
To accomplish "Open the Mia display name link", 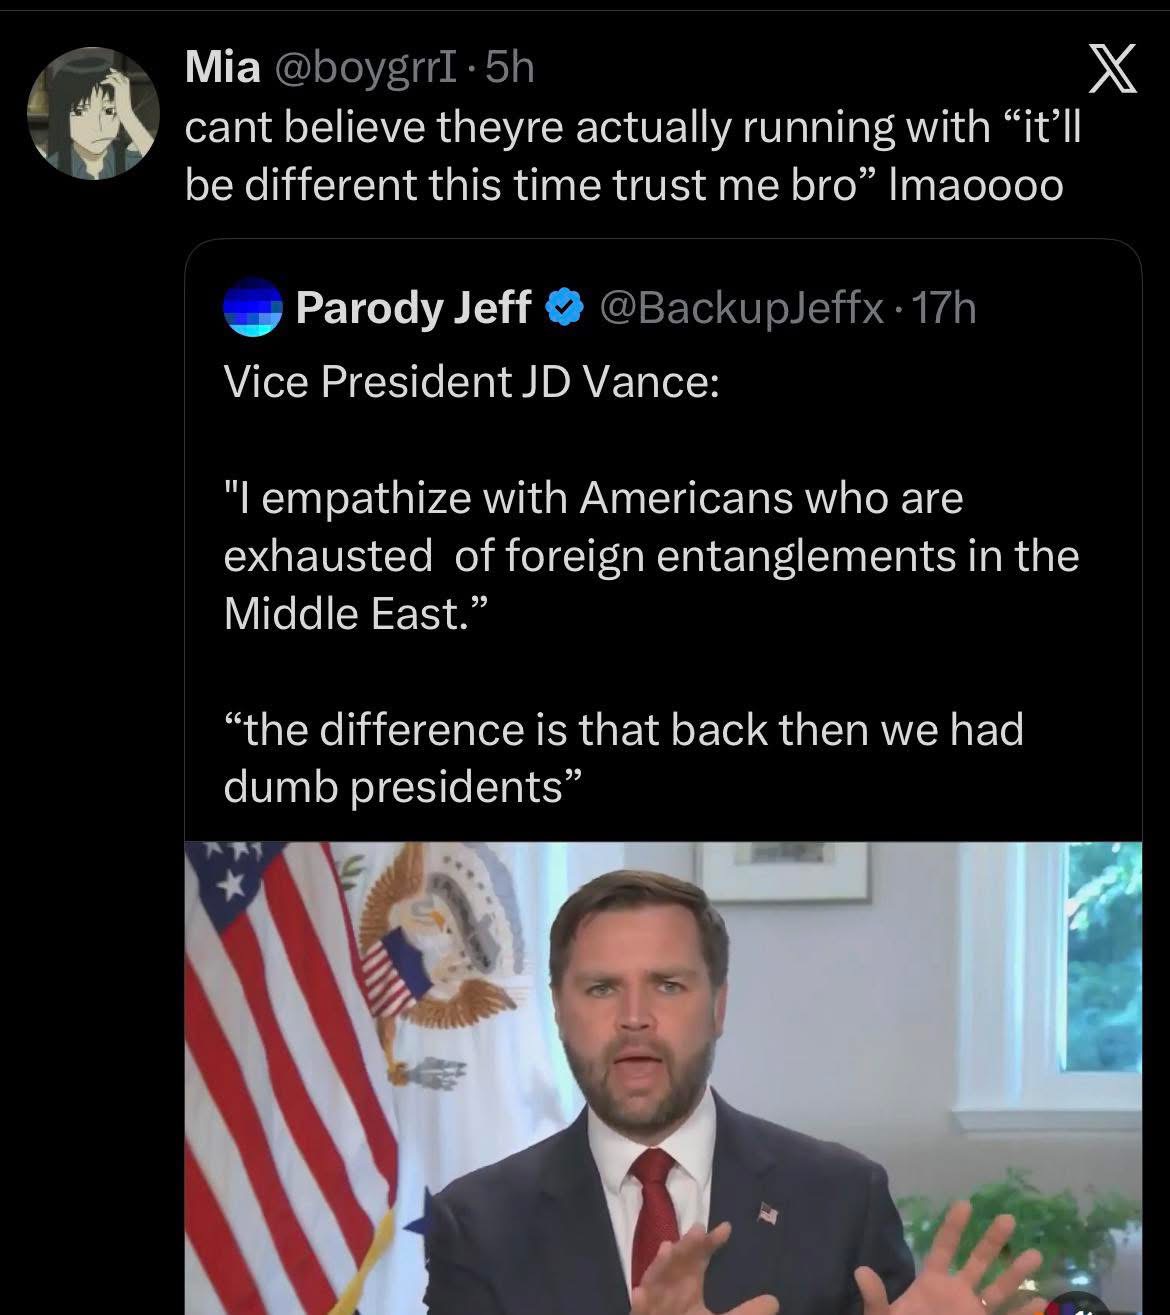I will [x=222, y=68].
